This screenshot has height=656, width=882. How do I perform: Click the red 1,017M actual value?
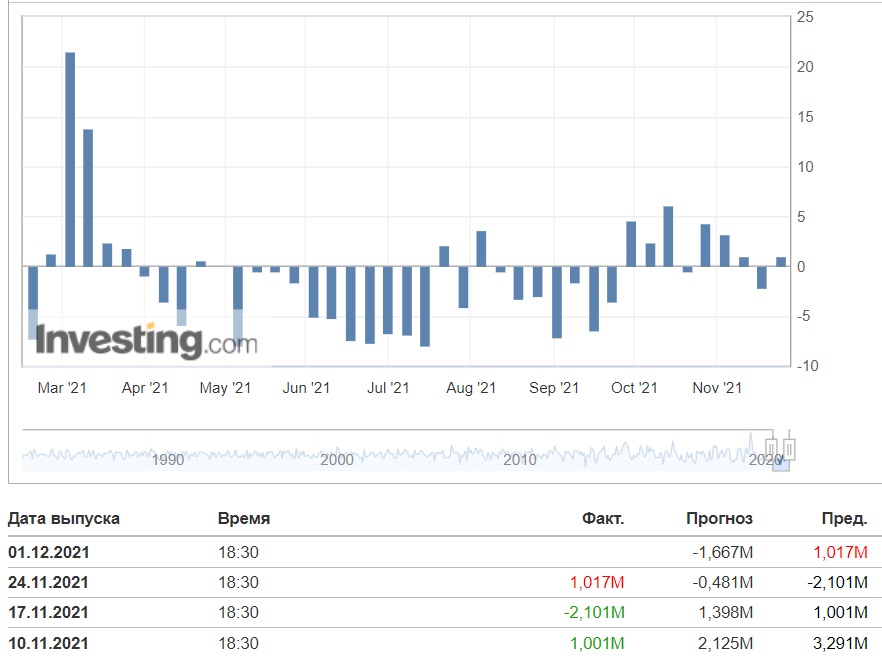[x=597, y=582]
